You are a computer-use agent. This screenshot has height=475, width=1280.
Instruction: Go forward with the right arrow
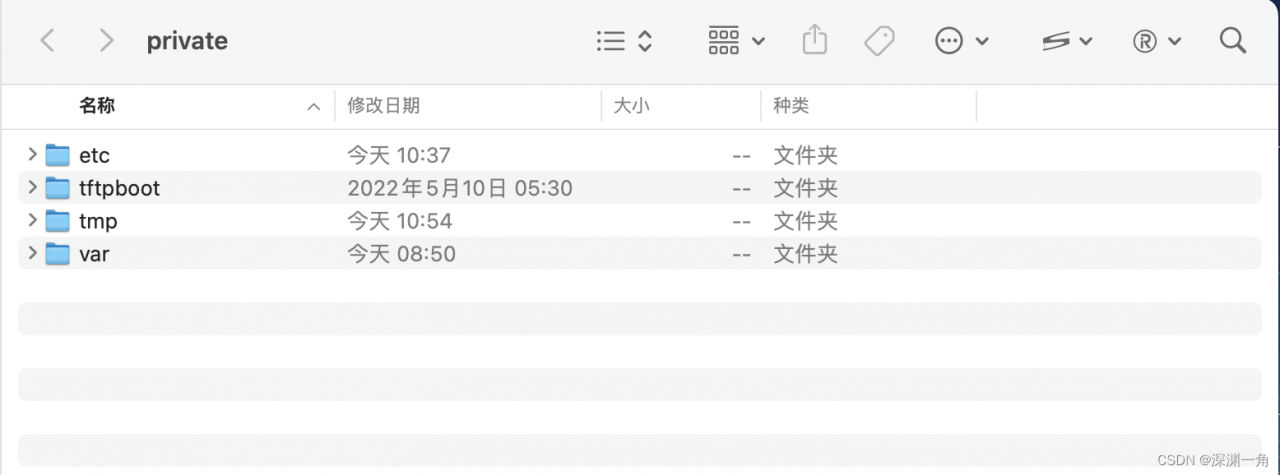(x=106, y=41)
